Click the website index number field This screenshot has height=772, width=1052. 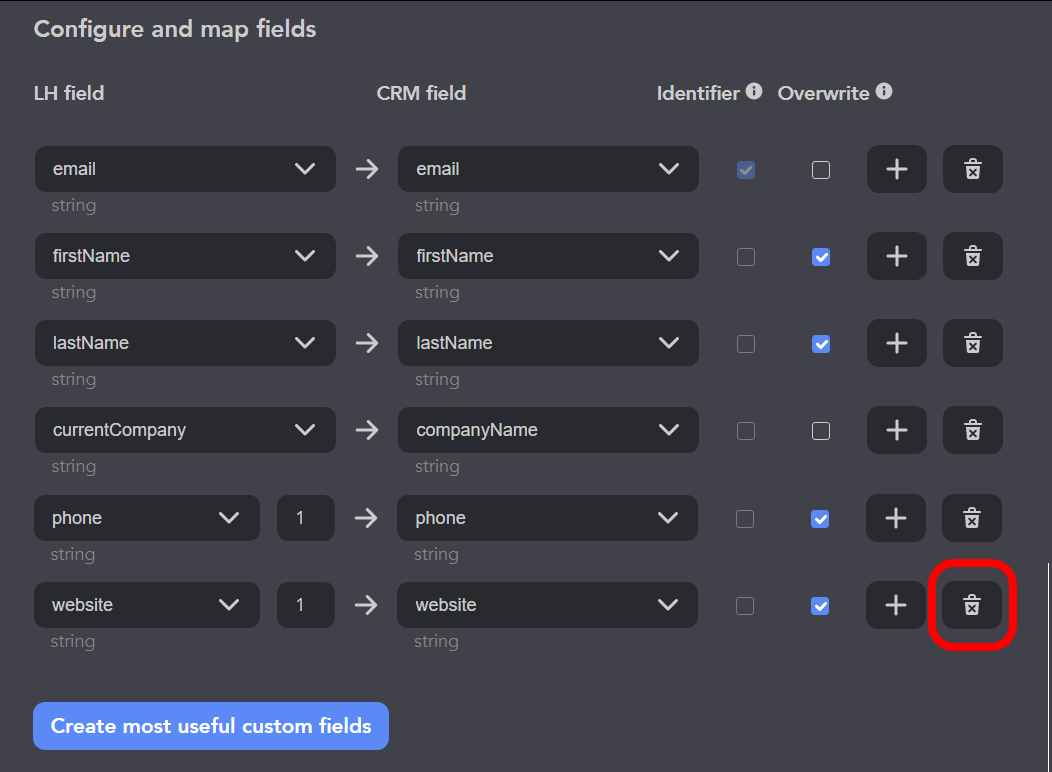306,605
